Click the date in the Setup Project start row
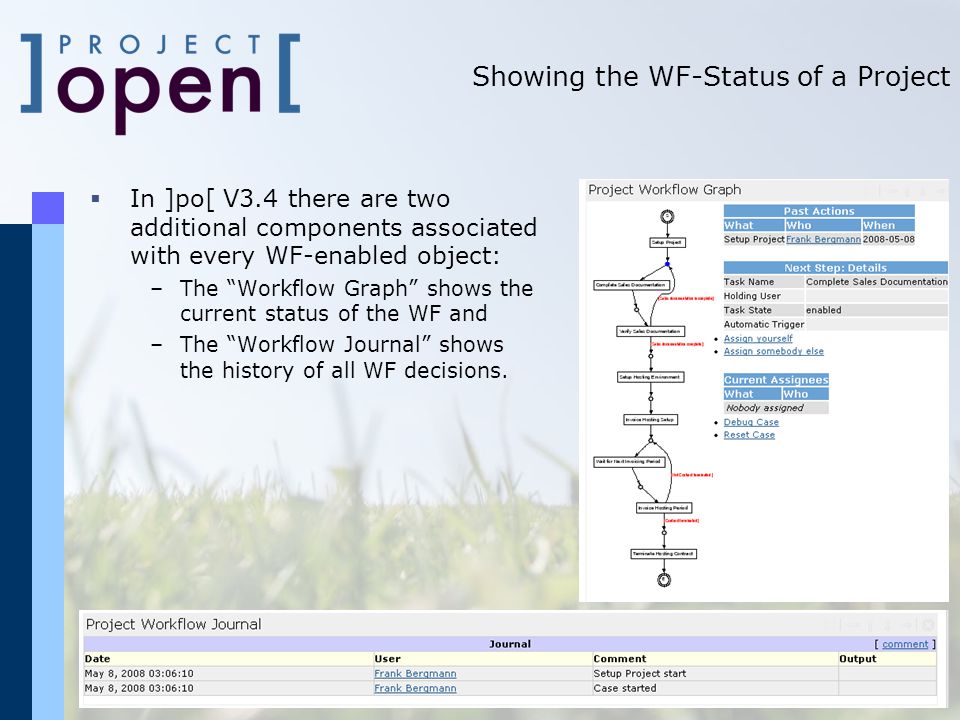 click(139, 673)
